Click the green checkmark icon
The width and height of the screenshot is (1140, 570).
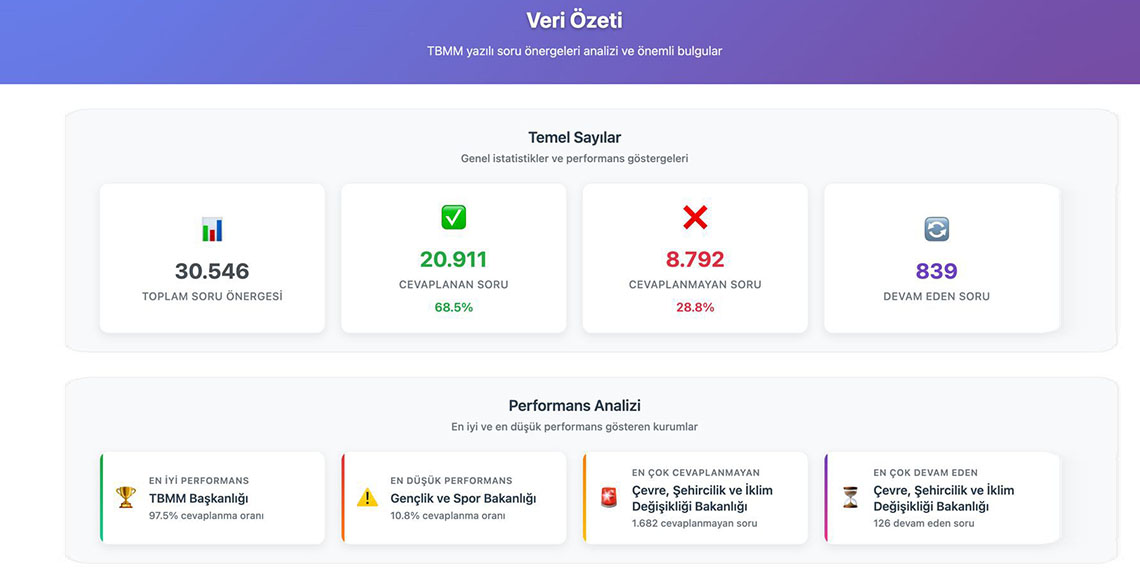[453, 217]
